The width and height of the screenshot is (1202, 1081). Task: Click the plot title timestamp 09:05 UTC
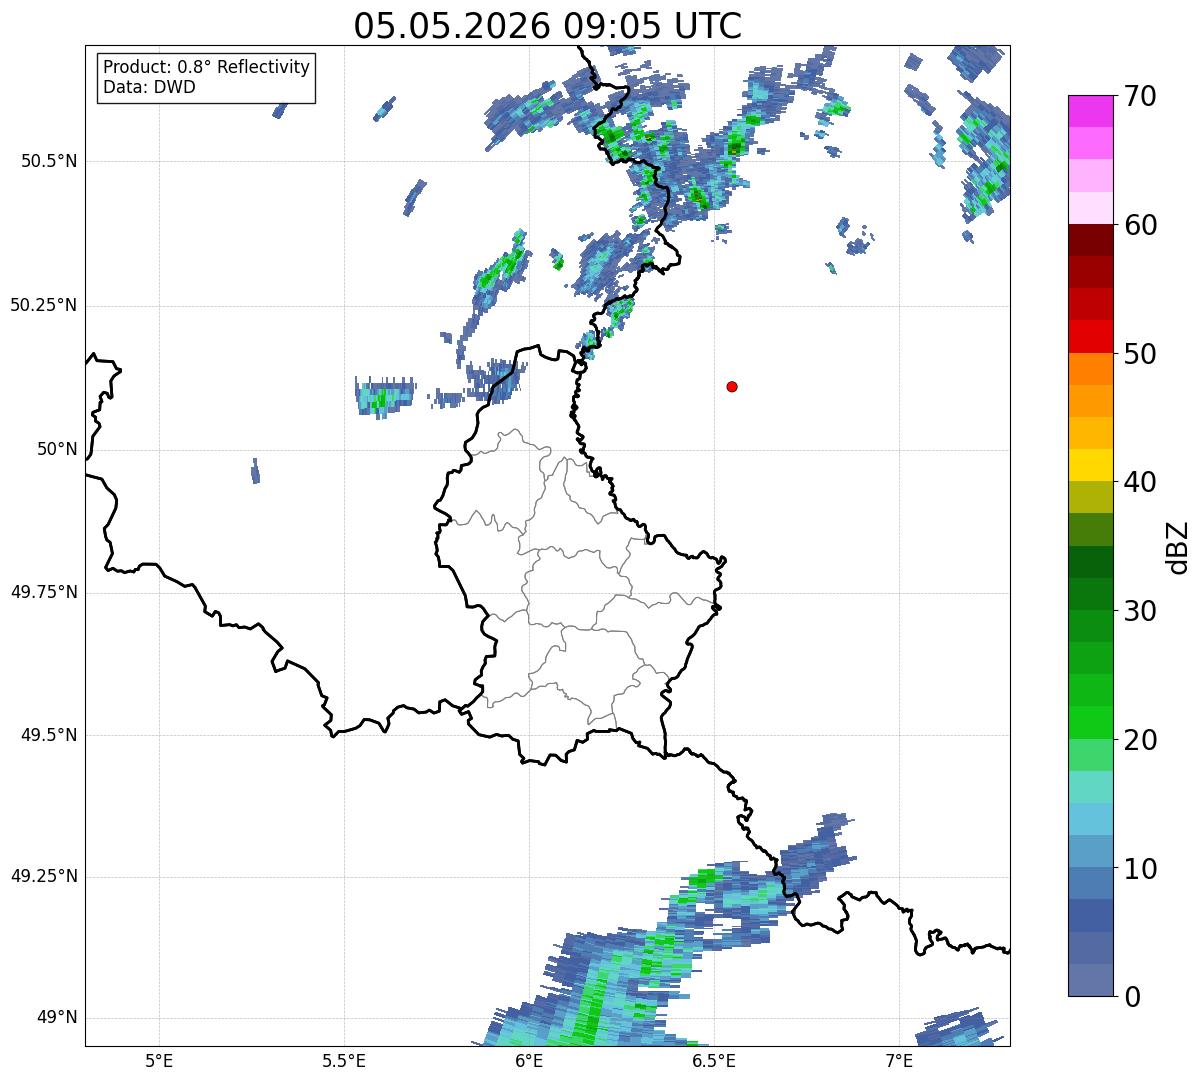pos(646,26)
